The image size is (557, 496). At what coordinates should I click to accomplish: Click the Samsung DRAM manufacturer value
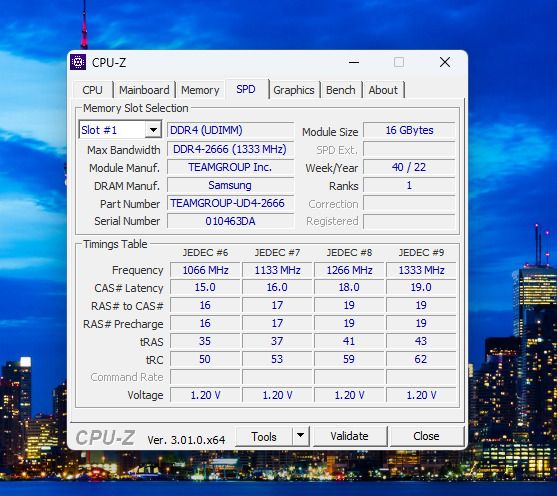click(x=231, y=185)
